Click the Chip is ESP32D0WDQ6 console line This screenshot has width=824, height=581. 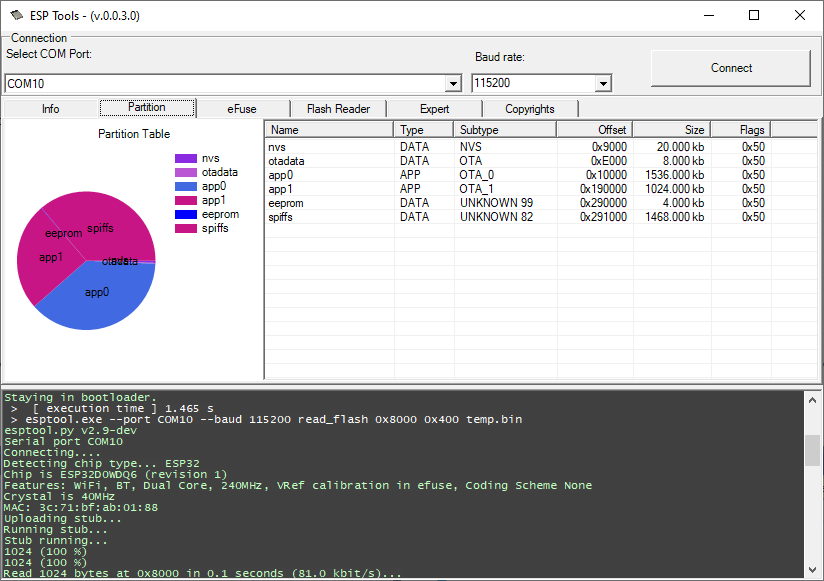(x=115, y=474)
